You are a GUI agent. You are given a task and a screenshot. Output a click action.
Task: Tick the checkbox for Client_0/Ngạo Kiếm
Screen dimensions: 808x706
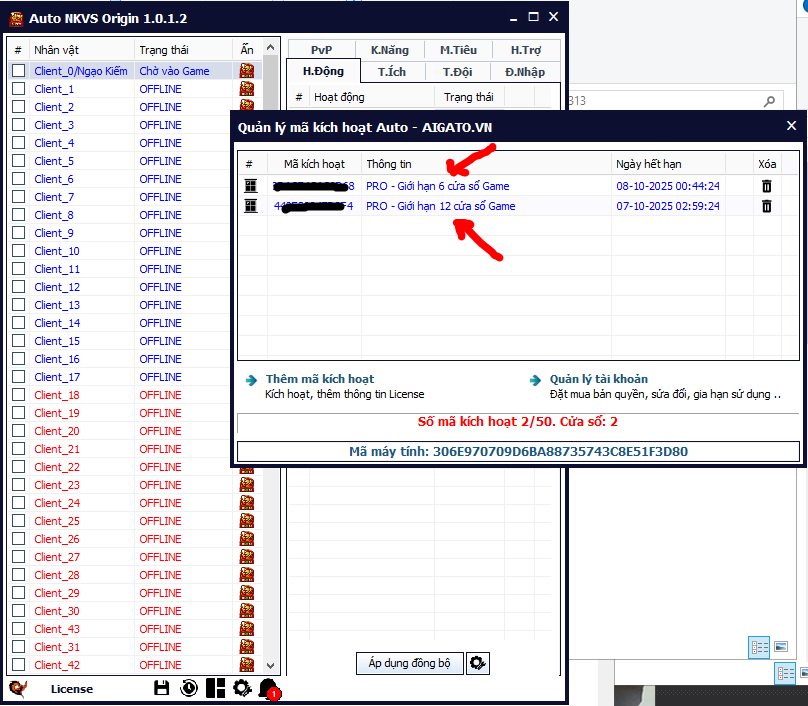[x=19, y=71]
